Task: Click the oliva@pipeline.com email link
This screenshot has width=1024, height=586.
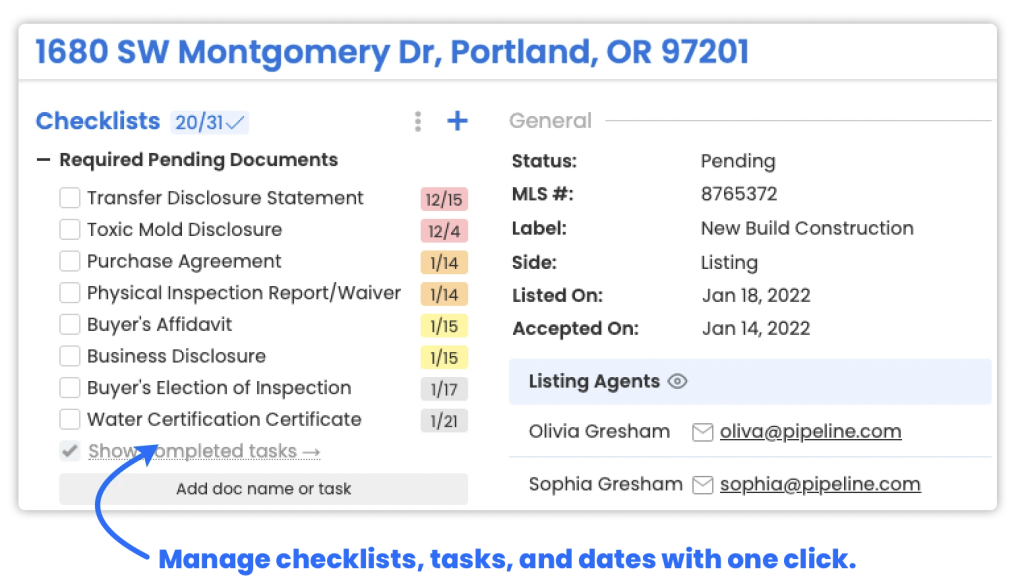Action: [810, 432]
